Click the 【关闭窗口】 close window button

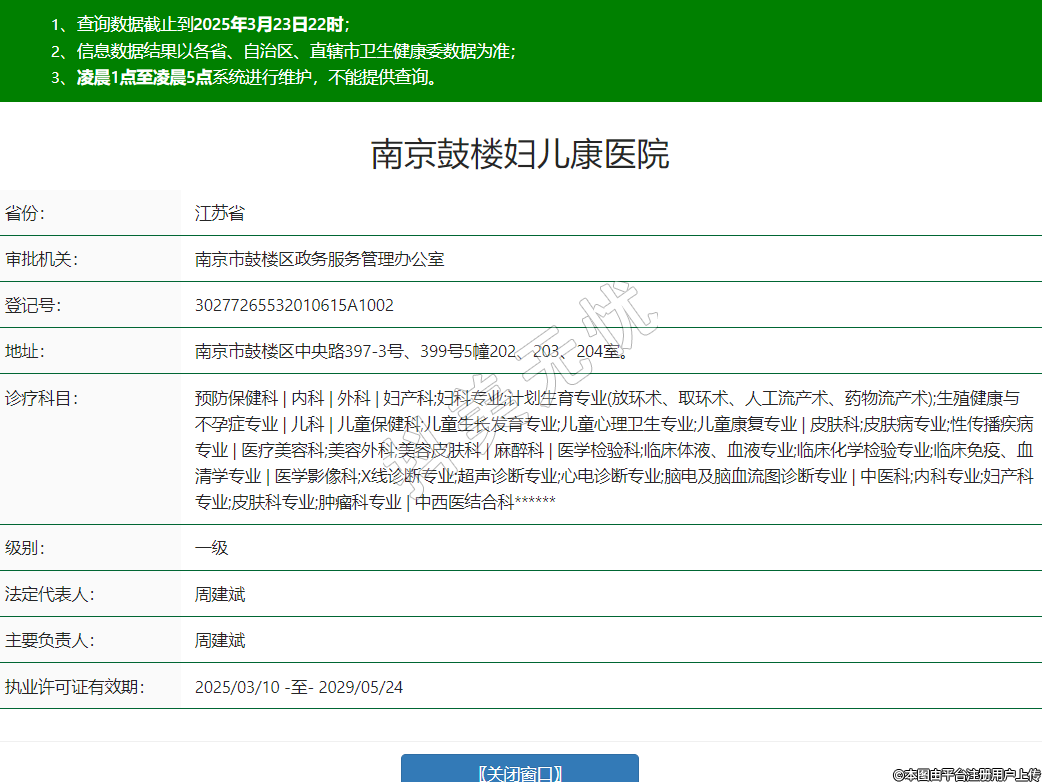pos(519,771)
